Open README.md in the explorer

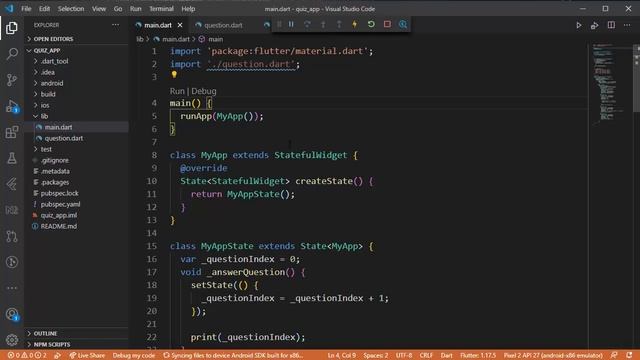click(x=77, y=227)
